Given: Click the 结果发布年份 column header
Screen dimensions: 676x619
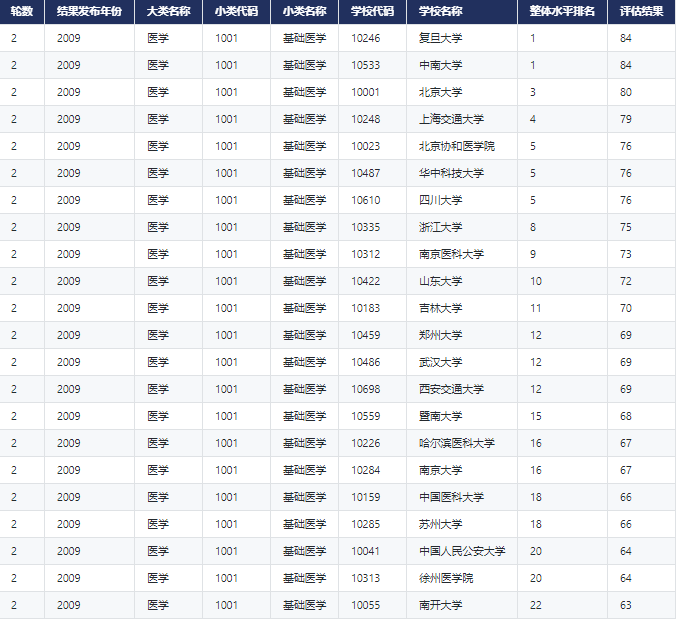Looking at the screenshot, I should 89,11.
